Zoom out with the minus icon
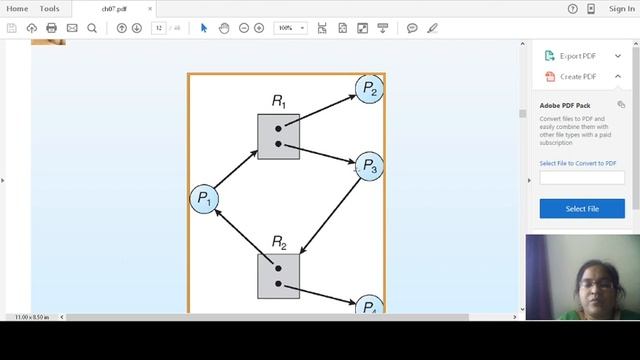Image resolution: width=640 pixels, height=360 pixels. click(244, 28)
